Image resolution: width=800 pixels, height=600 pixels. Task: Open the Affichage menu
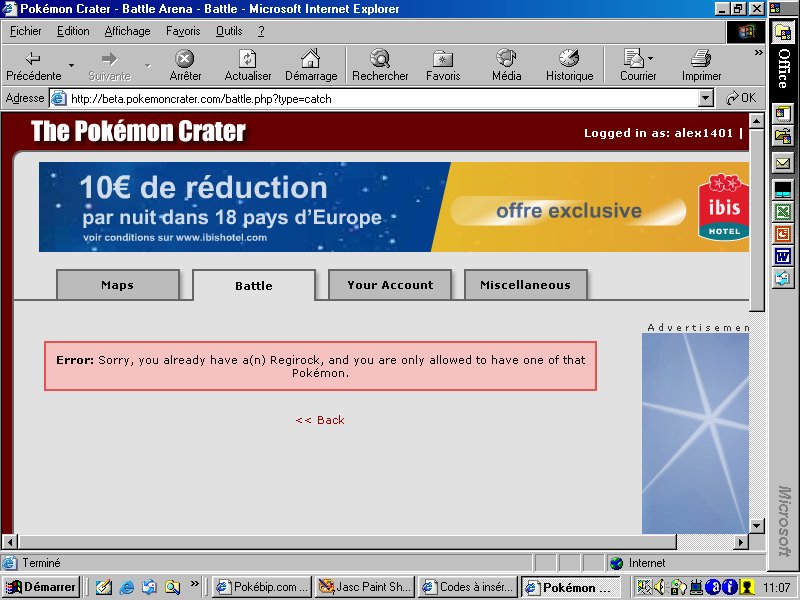(x=127, y=31)
